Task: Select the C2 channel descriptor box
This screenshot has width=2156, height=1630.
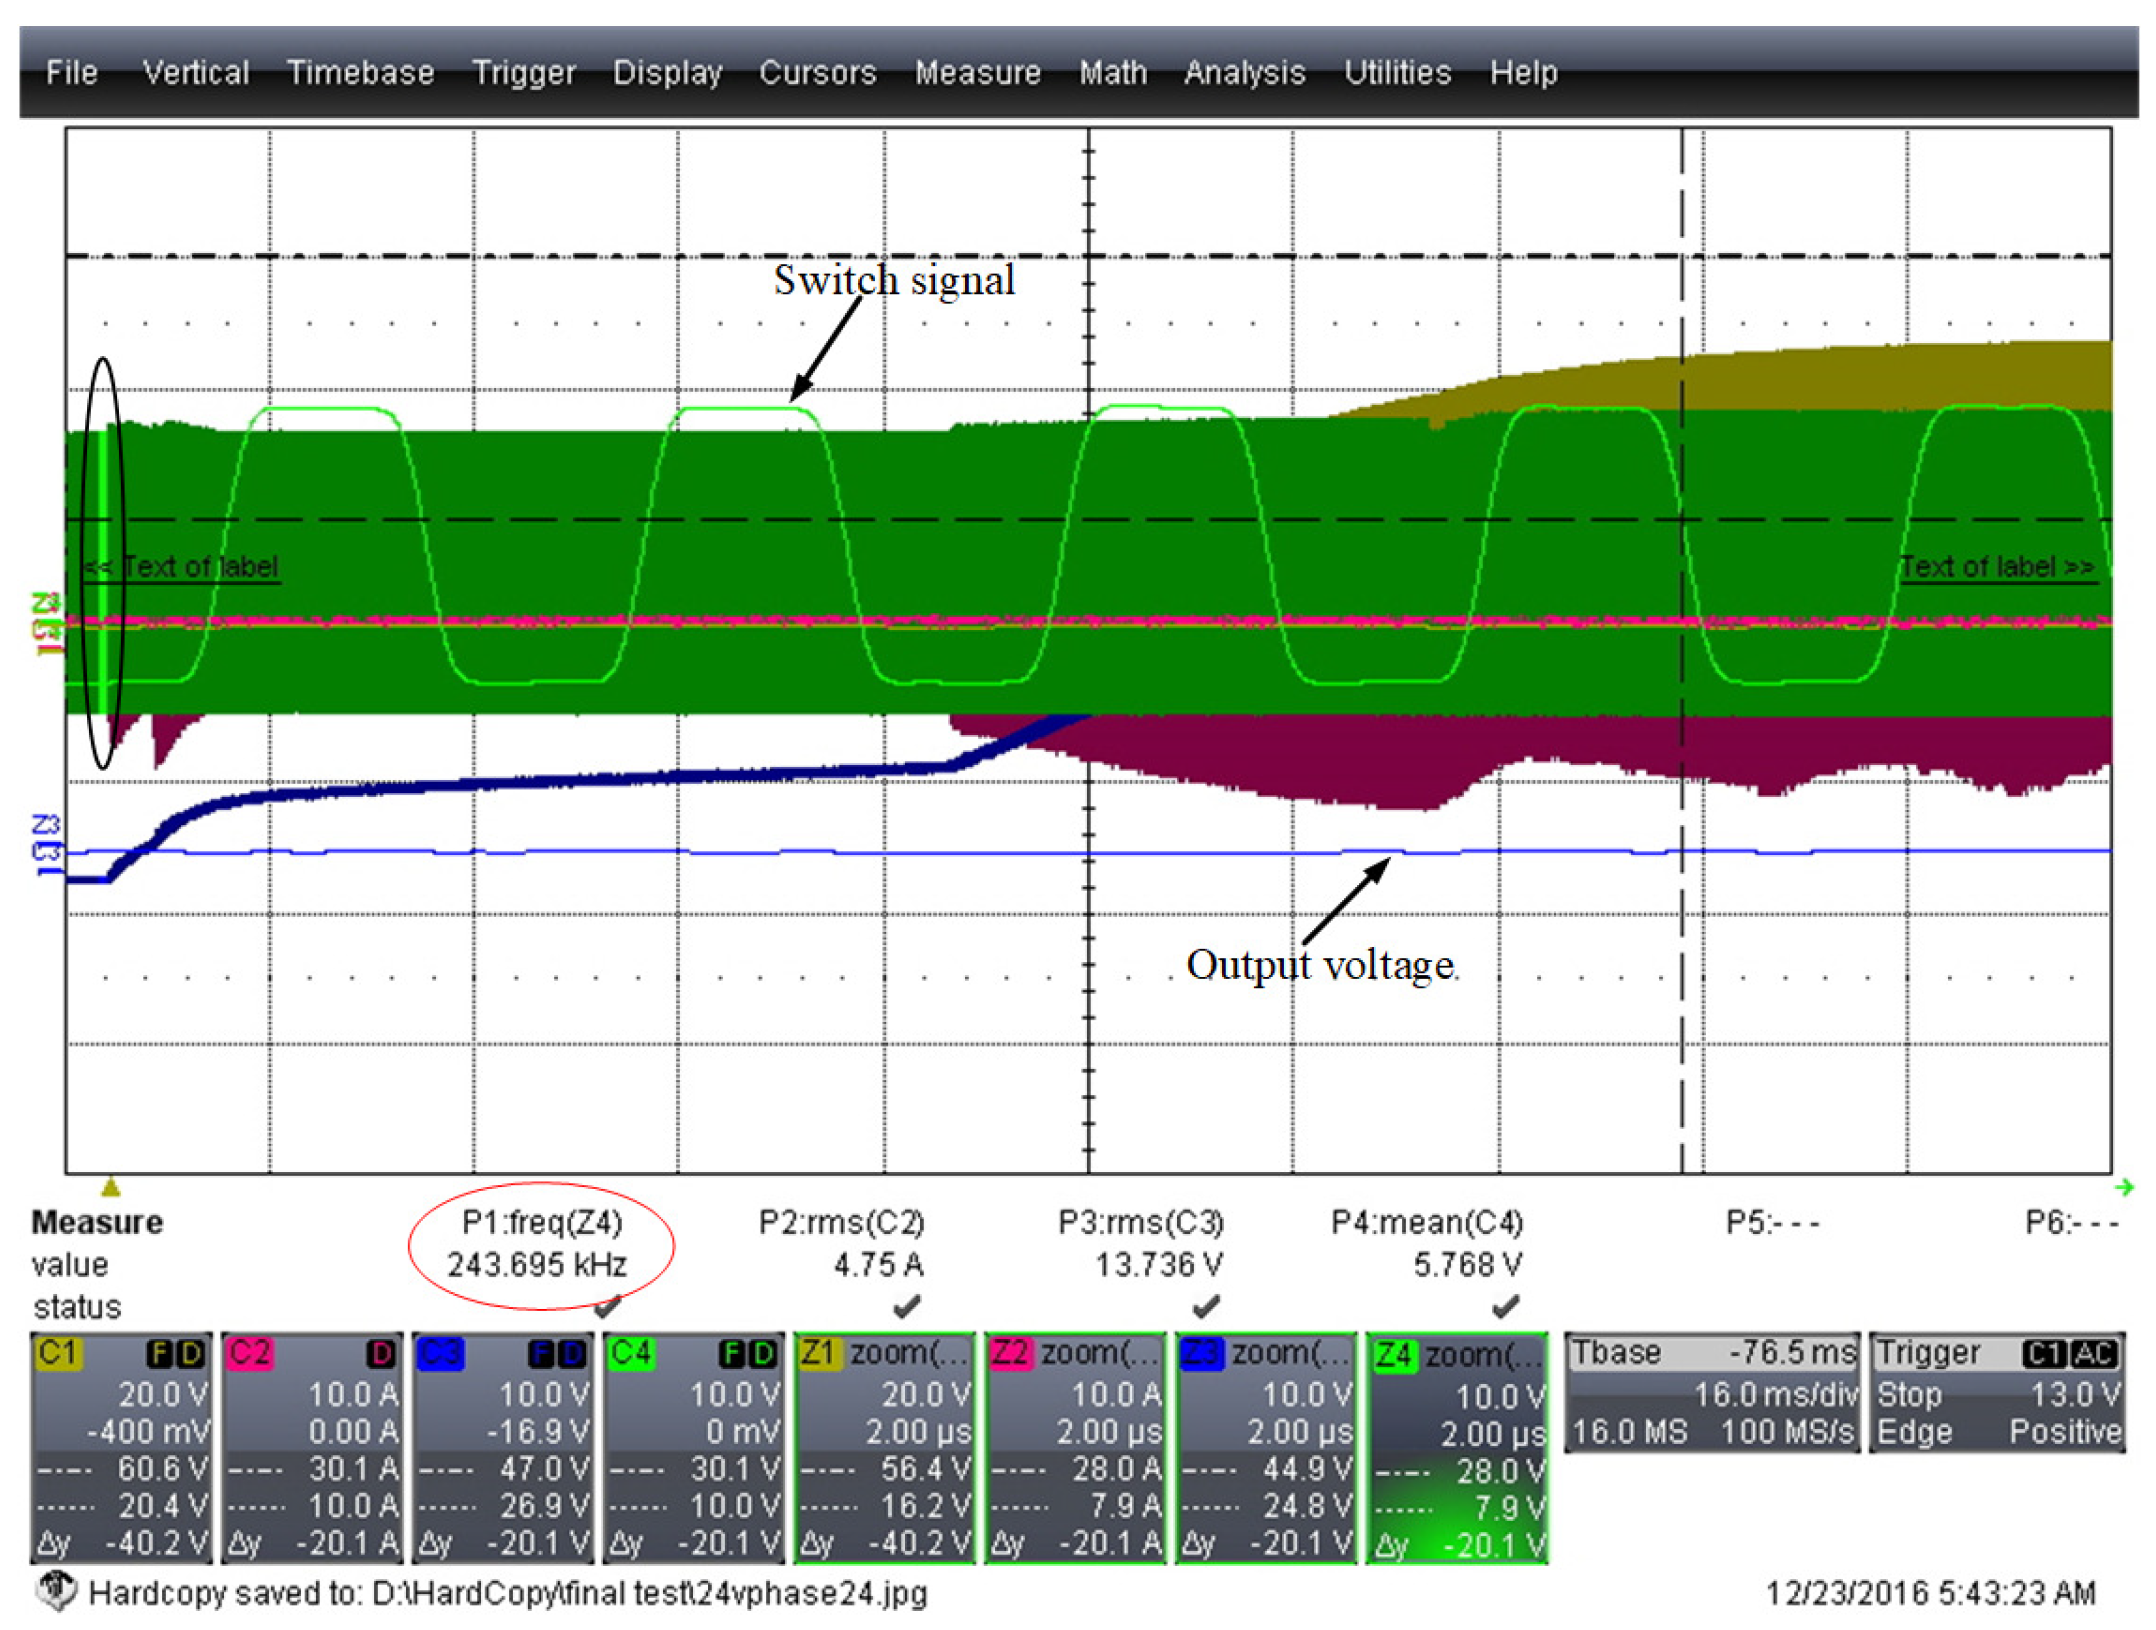Action: click(x=312, y=1446)
